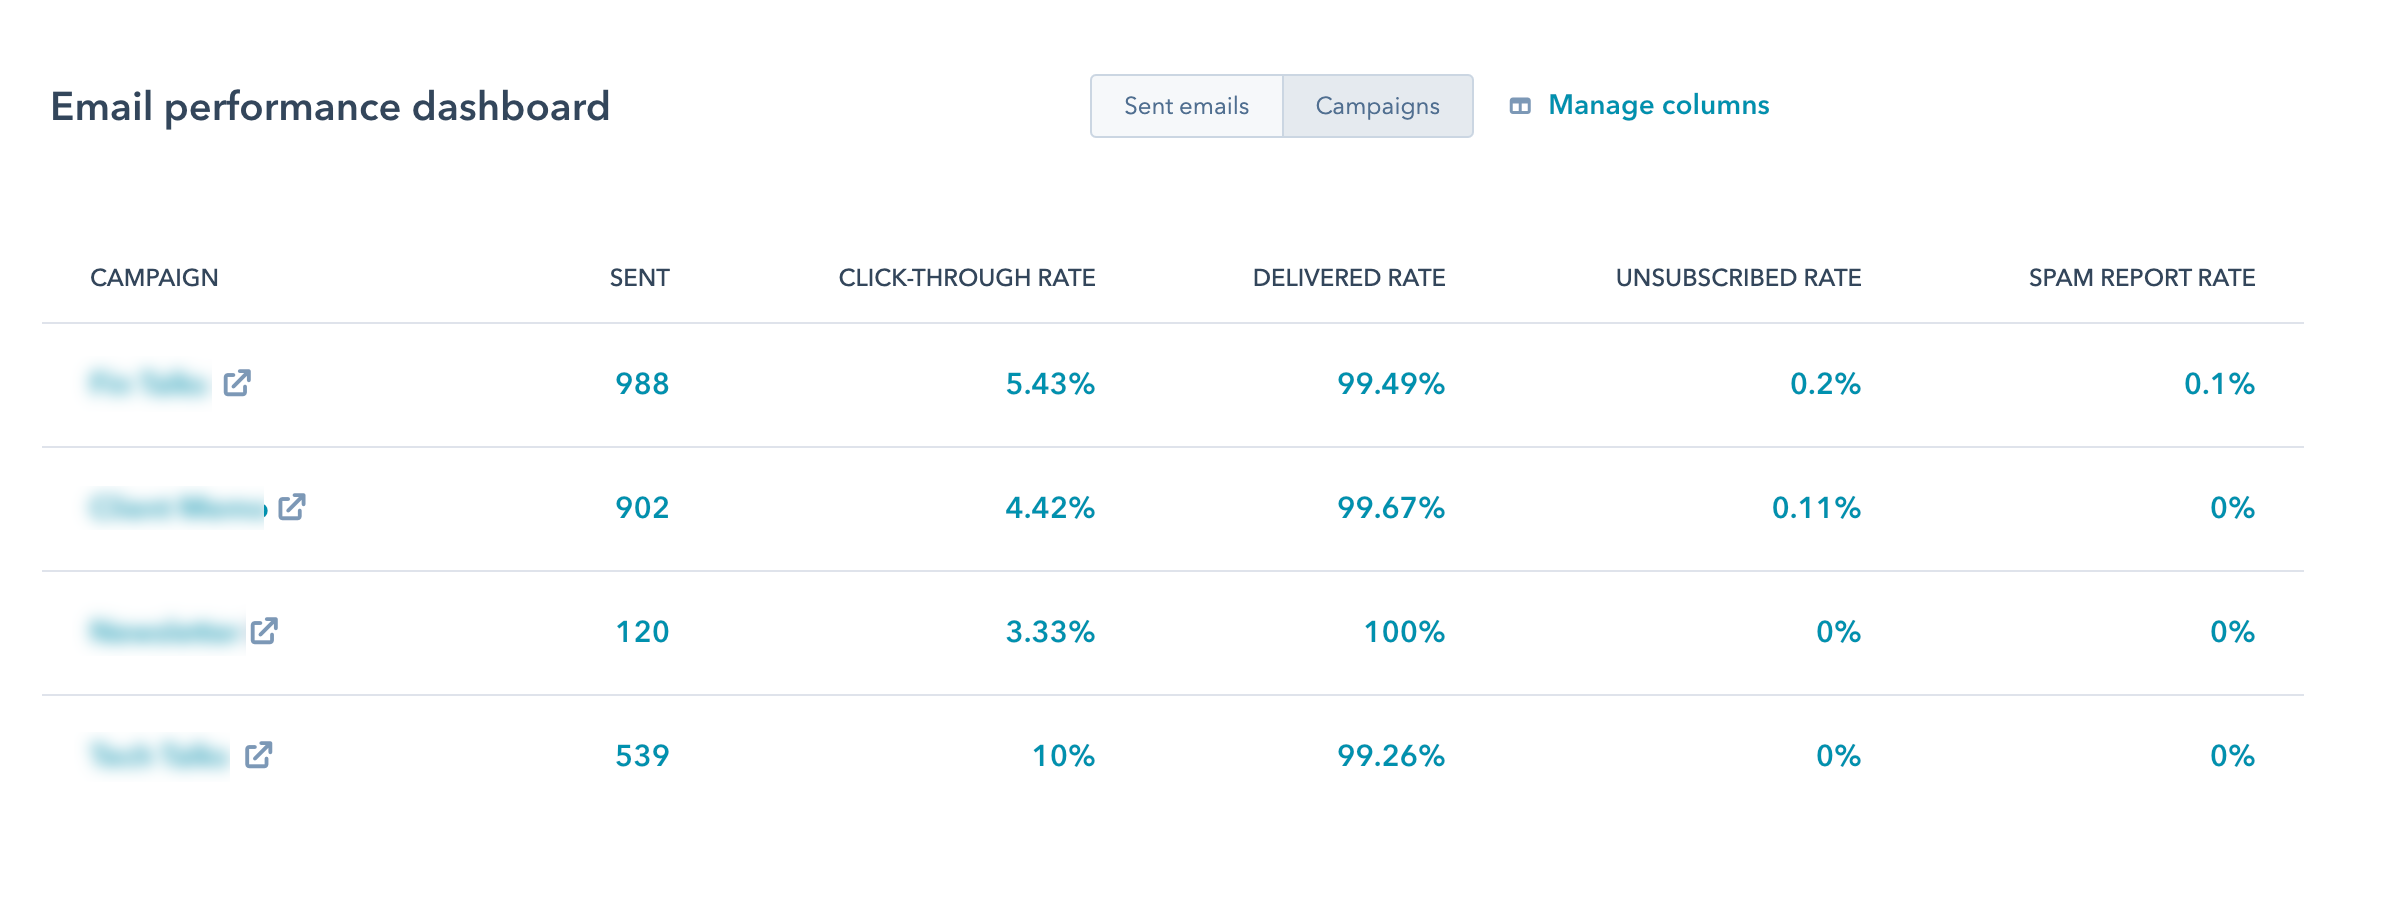This screenshot has height=906, width=2384.
Task: Click the 5.43% click-through rate value
Action: (1050, 384)
